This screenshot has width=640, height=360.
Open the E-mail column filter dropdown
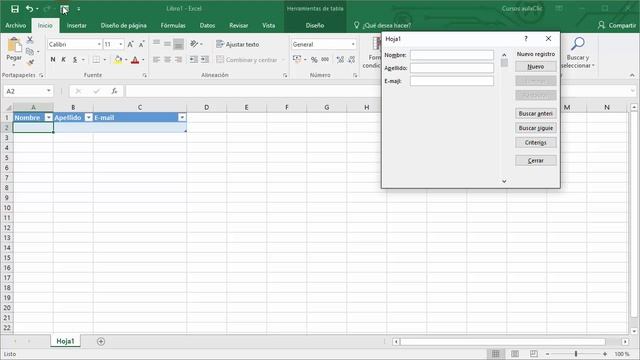182,118
